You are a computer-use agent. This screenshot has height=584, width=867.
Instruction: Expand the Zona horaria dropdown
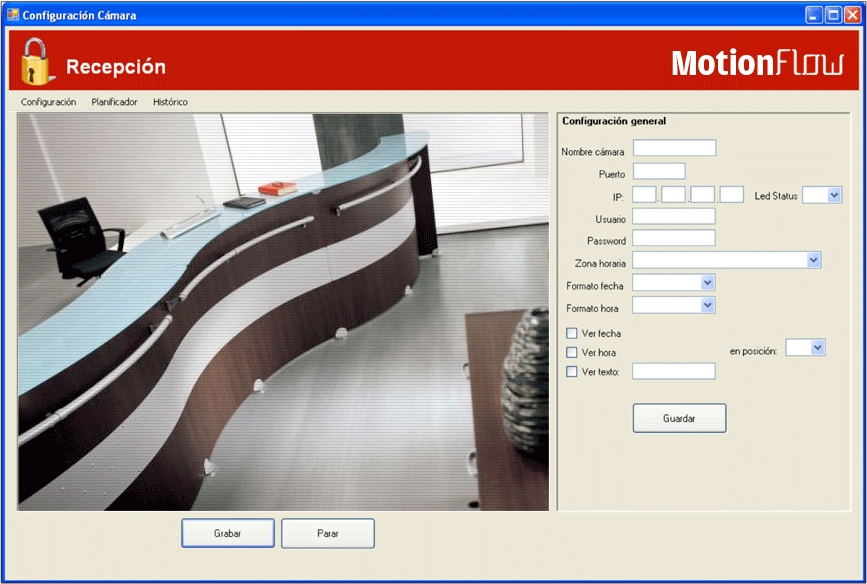pos(813,260)
